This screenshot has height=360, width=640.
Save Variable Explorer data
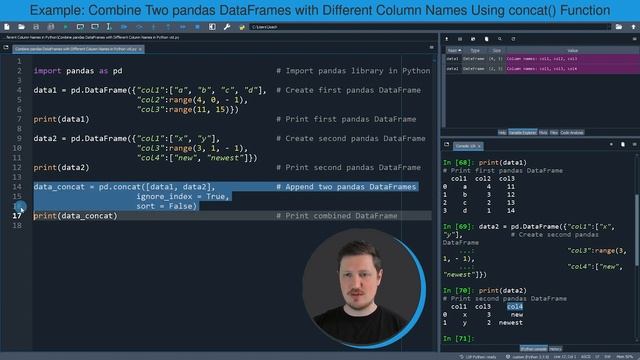point(460,39)
